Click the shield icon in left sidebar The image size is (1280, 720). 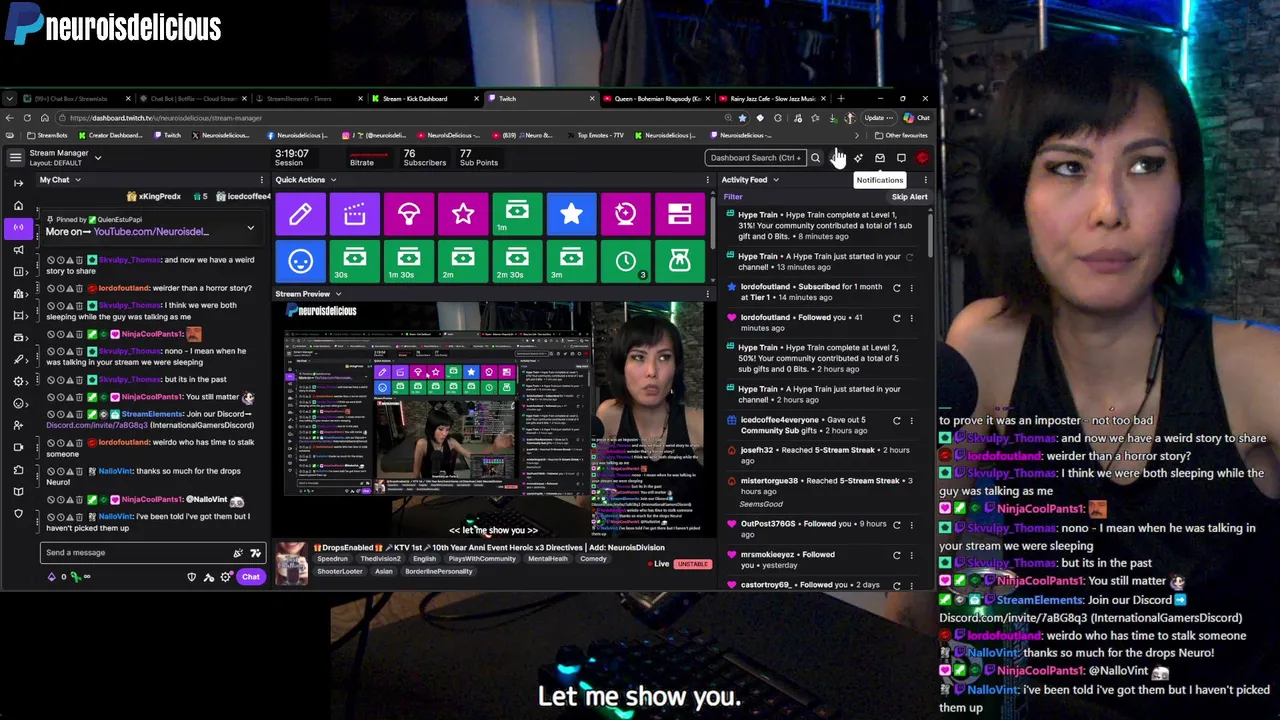[x=18, y=513]
